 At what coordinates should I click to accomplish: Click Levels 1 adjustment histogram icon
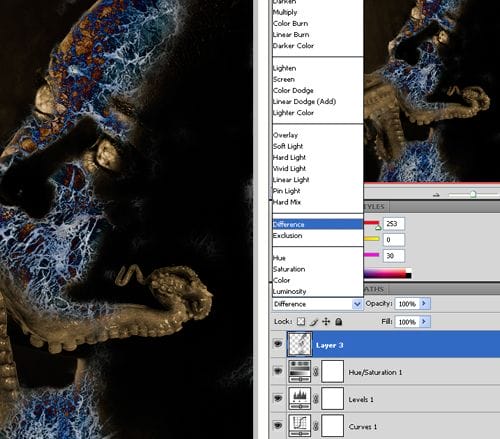click(x=299, y=398)
